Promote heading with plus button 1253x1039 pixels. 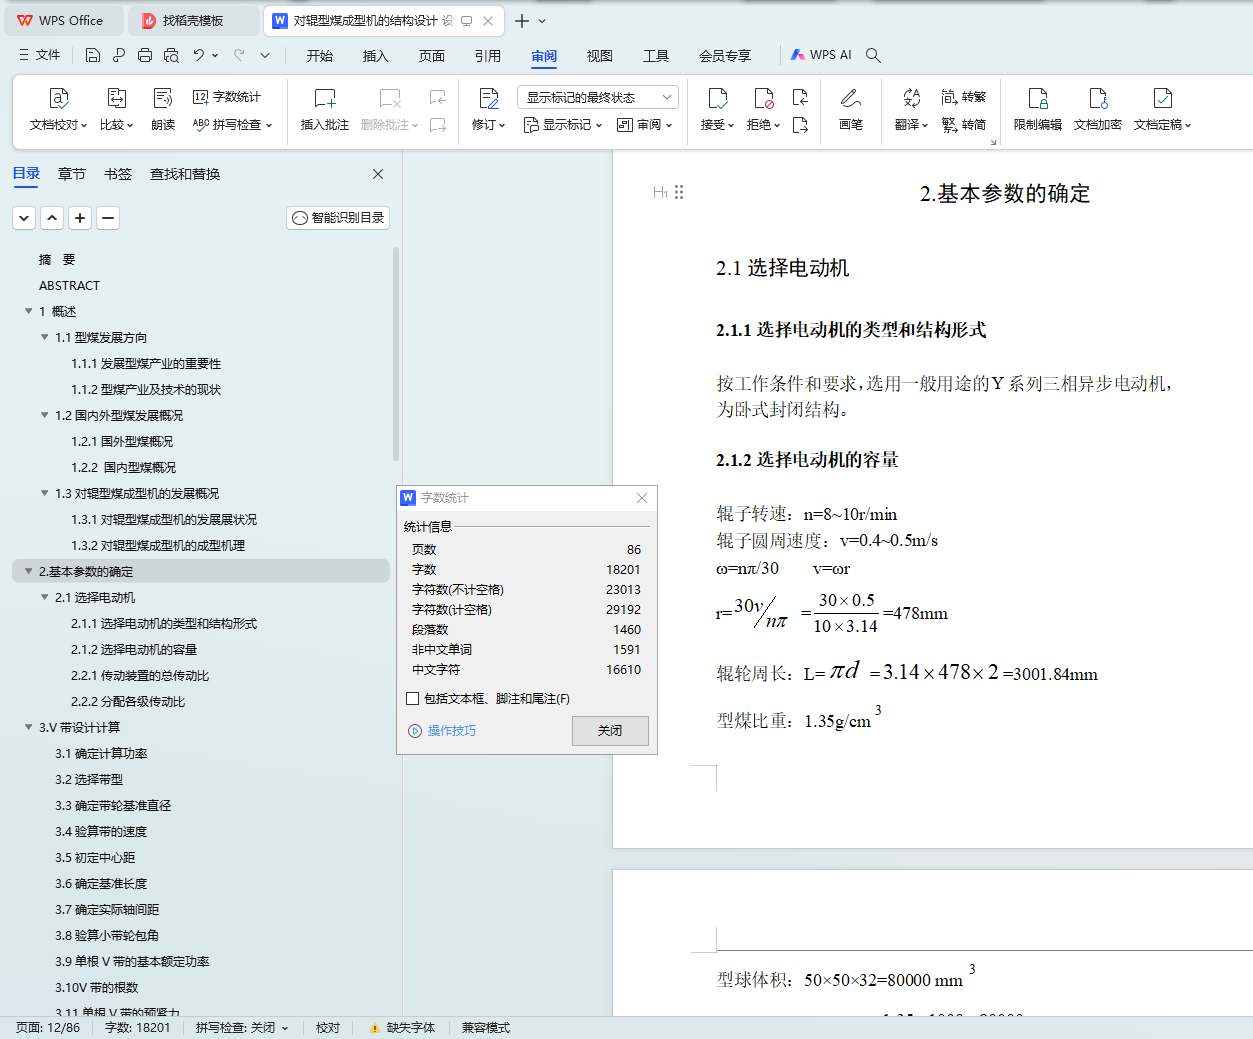(x=80, y=217)
